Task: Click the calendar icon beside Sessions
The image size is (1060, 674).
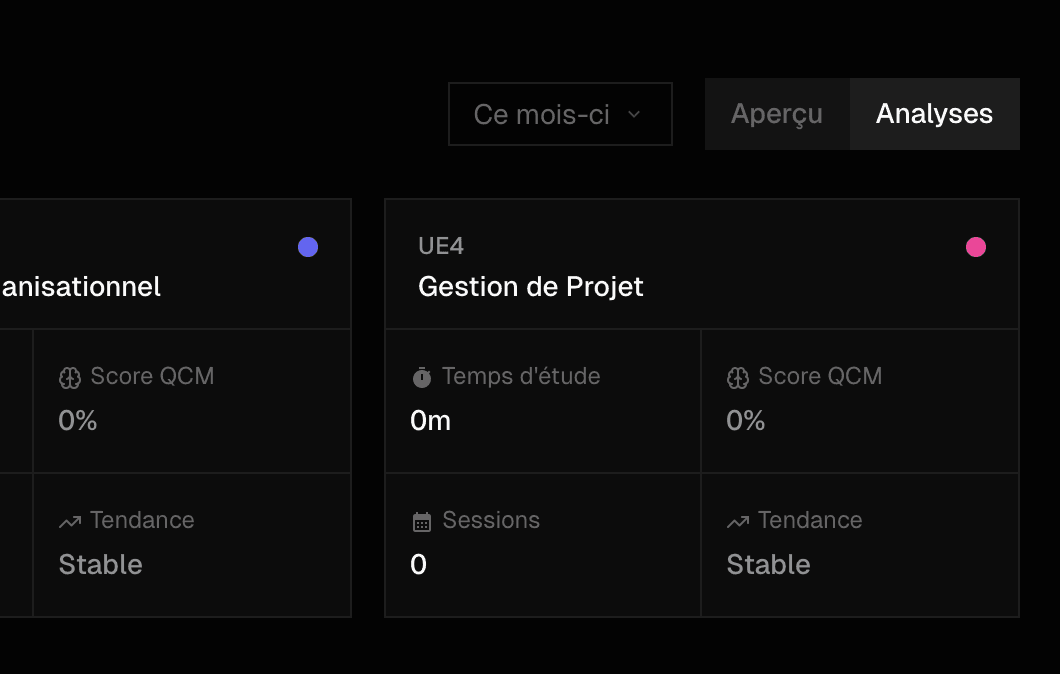Action: tap(421, 520)
